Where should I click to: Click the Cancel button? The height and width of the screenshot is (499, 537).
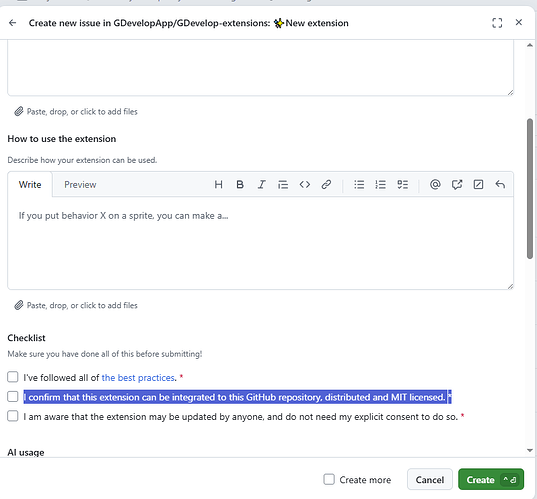click(429, 479)
